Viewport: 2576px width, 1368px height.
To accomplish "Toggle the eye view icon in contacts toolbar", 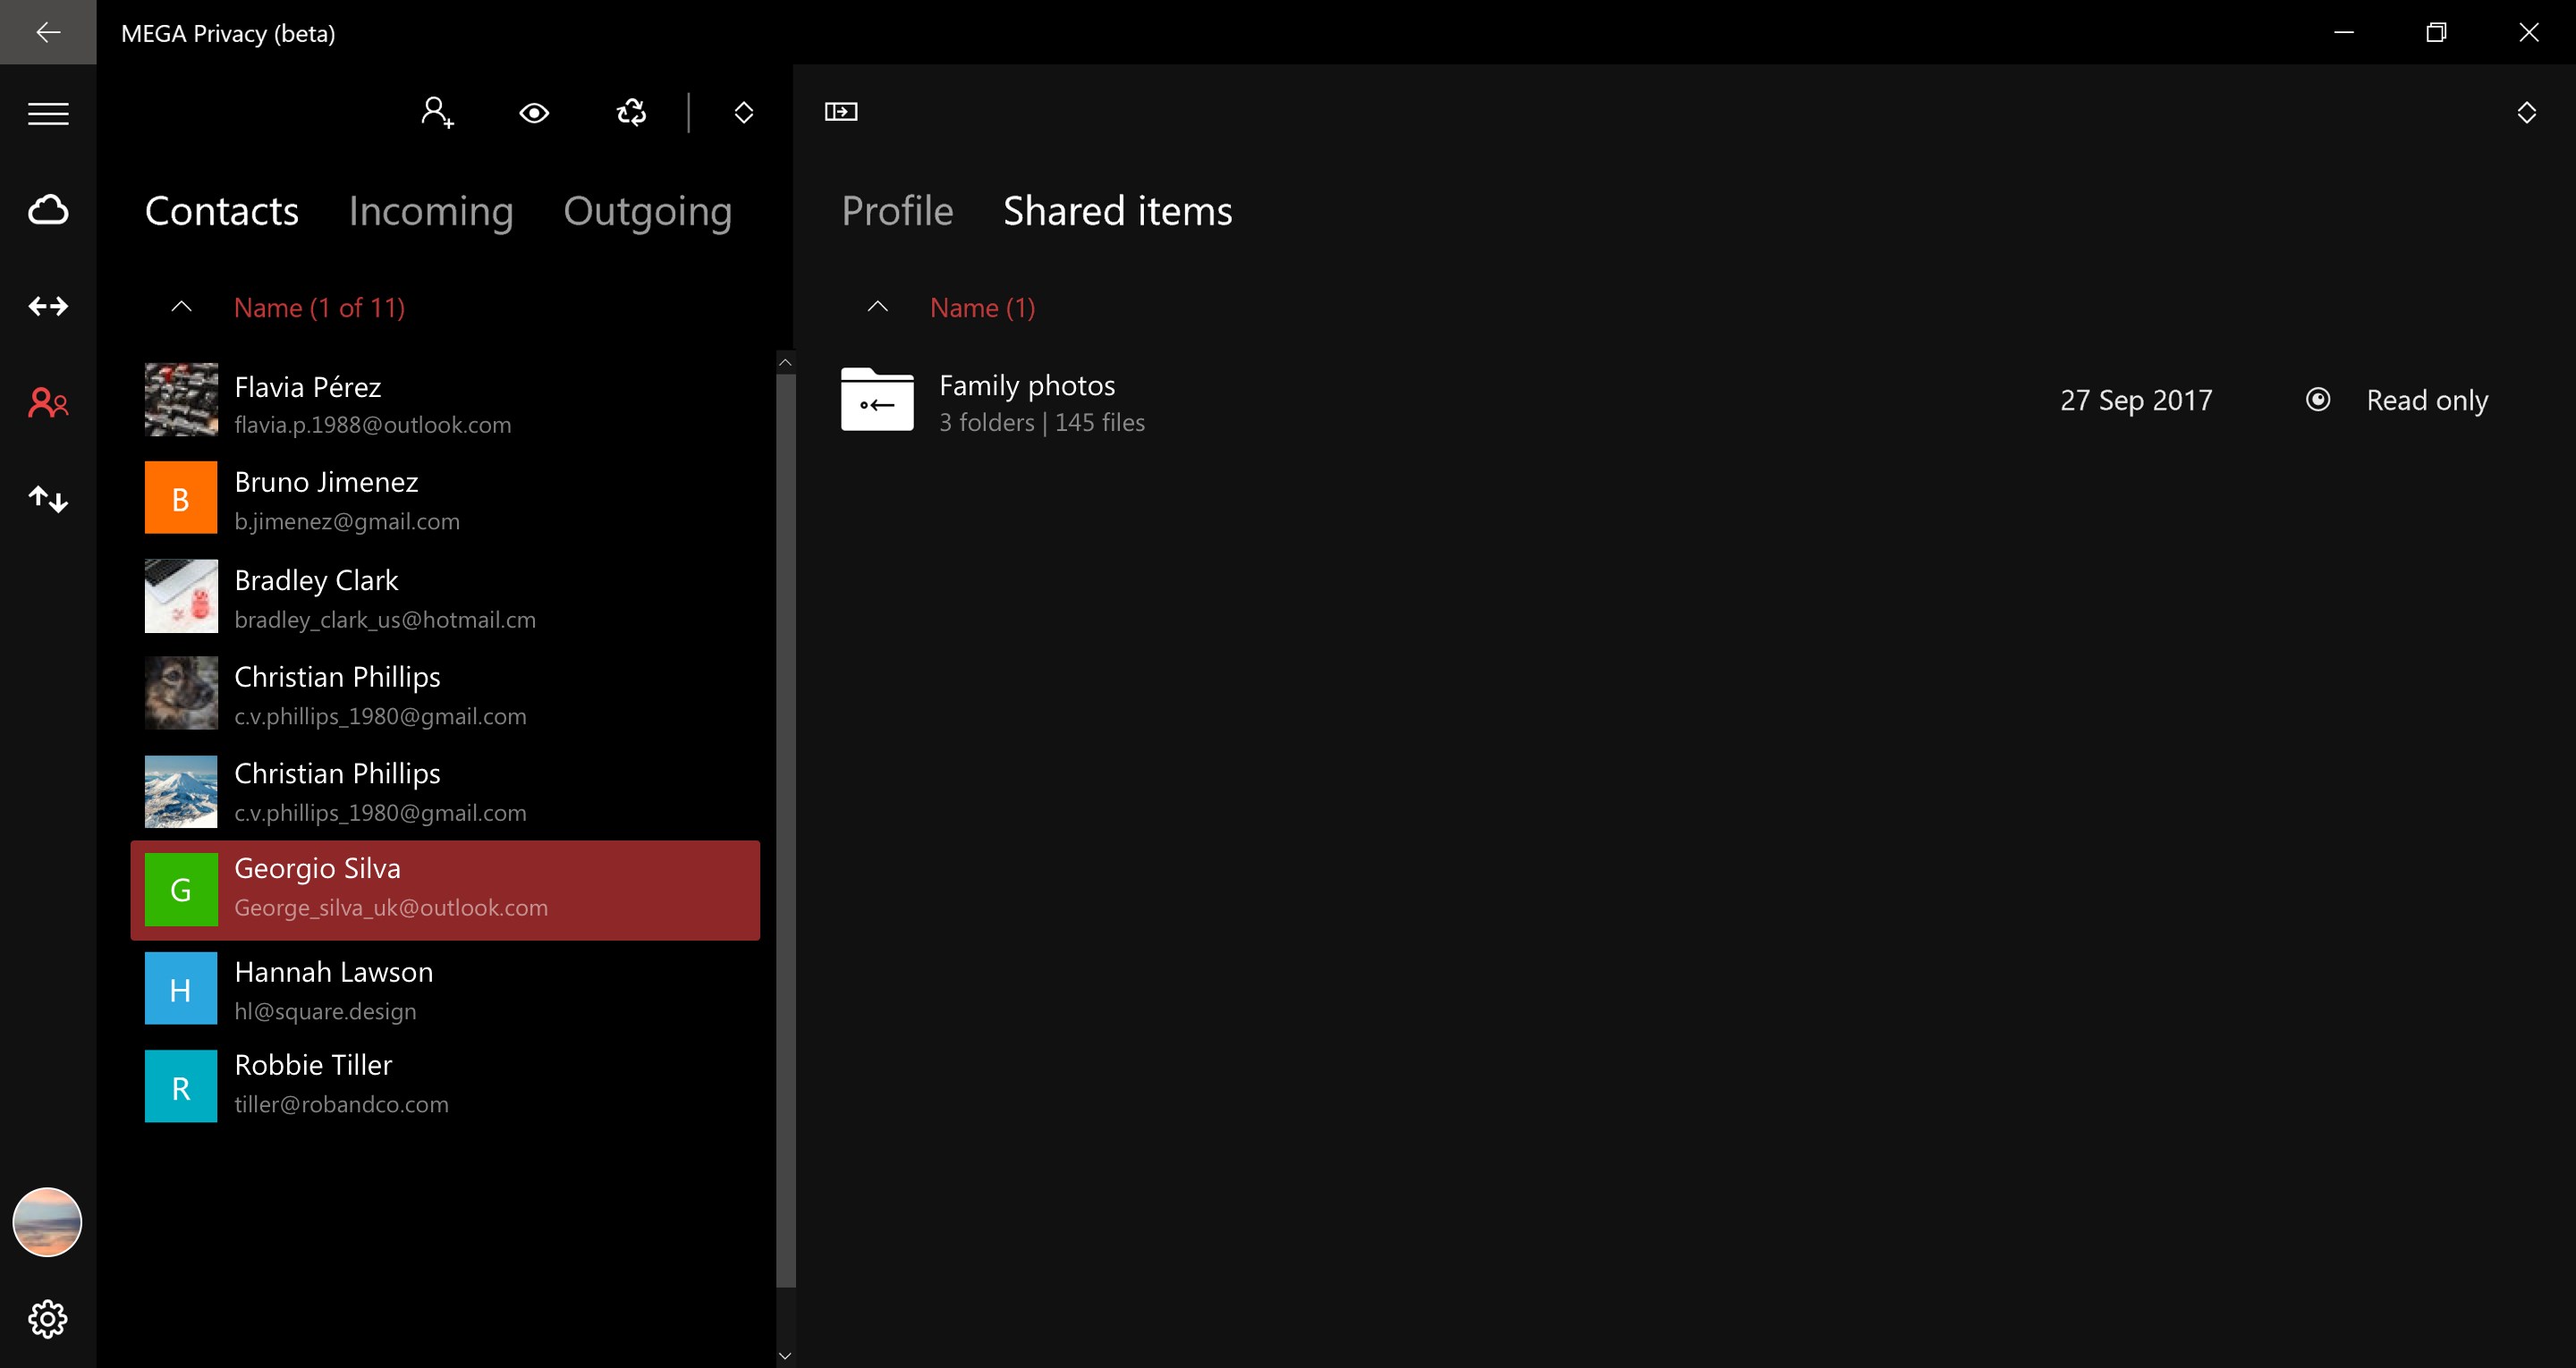I will [x=534, y=112].
